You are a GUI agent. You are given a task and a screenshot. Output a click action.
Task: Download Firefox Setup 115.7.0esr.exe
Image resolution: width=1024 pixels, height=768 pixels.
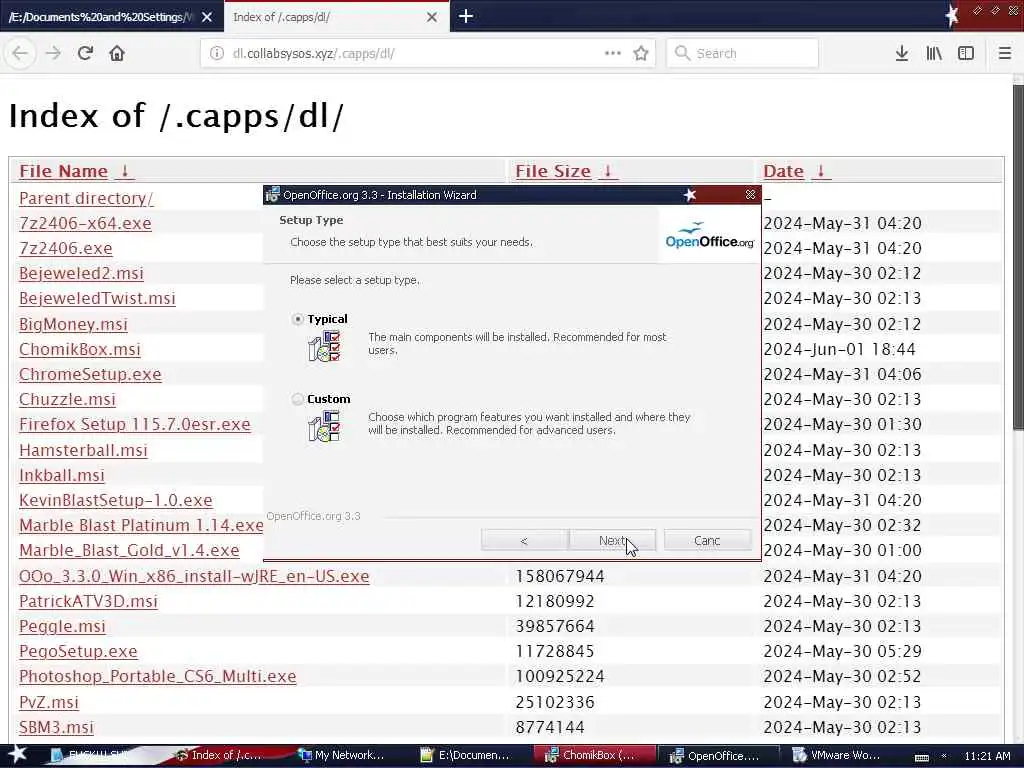tap(135, 424)
